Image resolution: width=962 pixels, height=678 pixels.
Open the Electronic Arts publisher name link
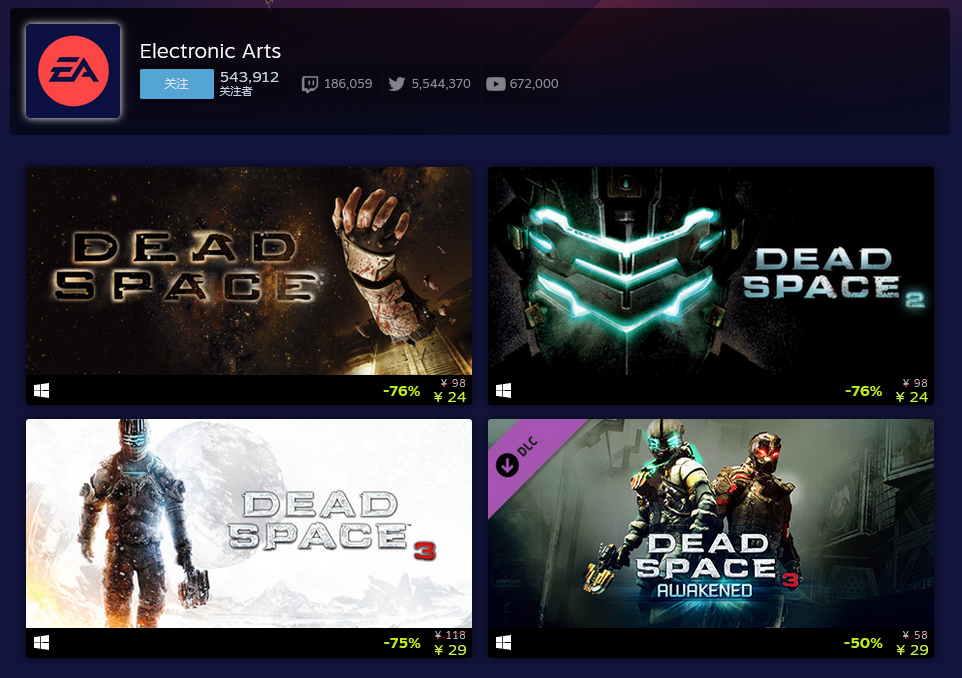click(210, 51)
